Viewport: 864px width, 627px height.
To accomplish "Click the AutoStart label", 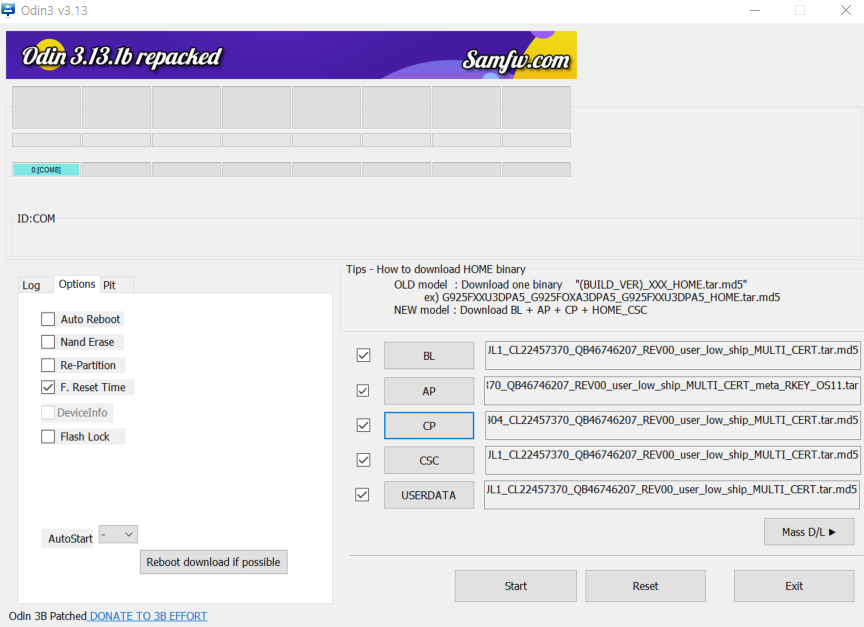I will click(70, 538).
